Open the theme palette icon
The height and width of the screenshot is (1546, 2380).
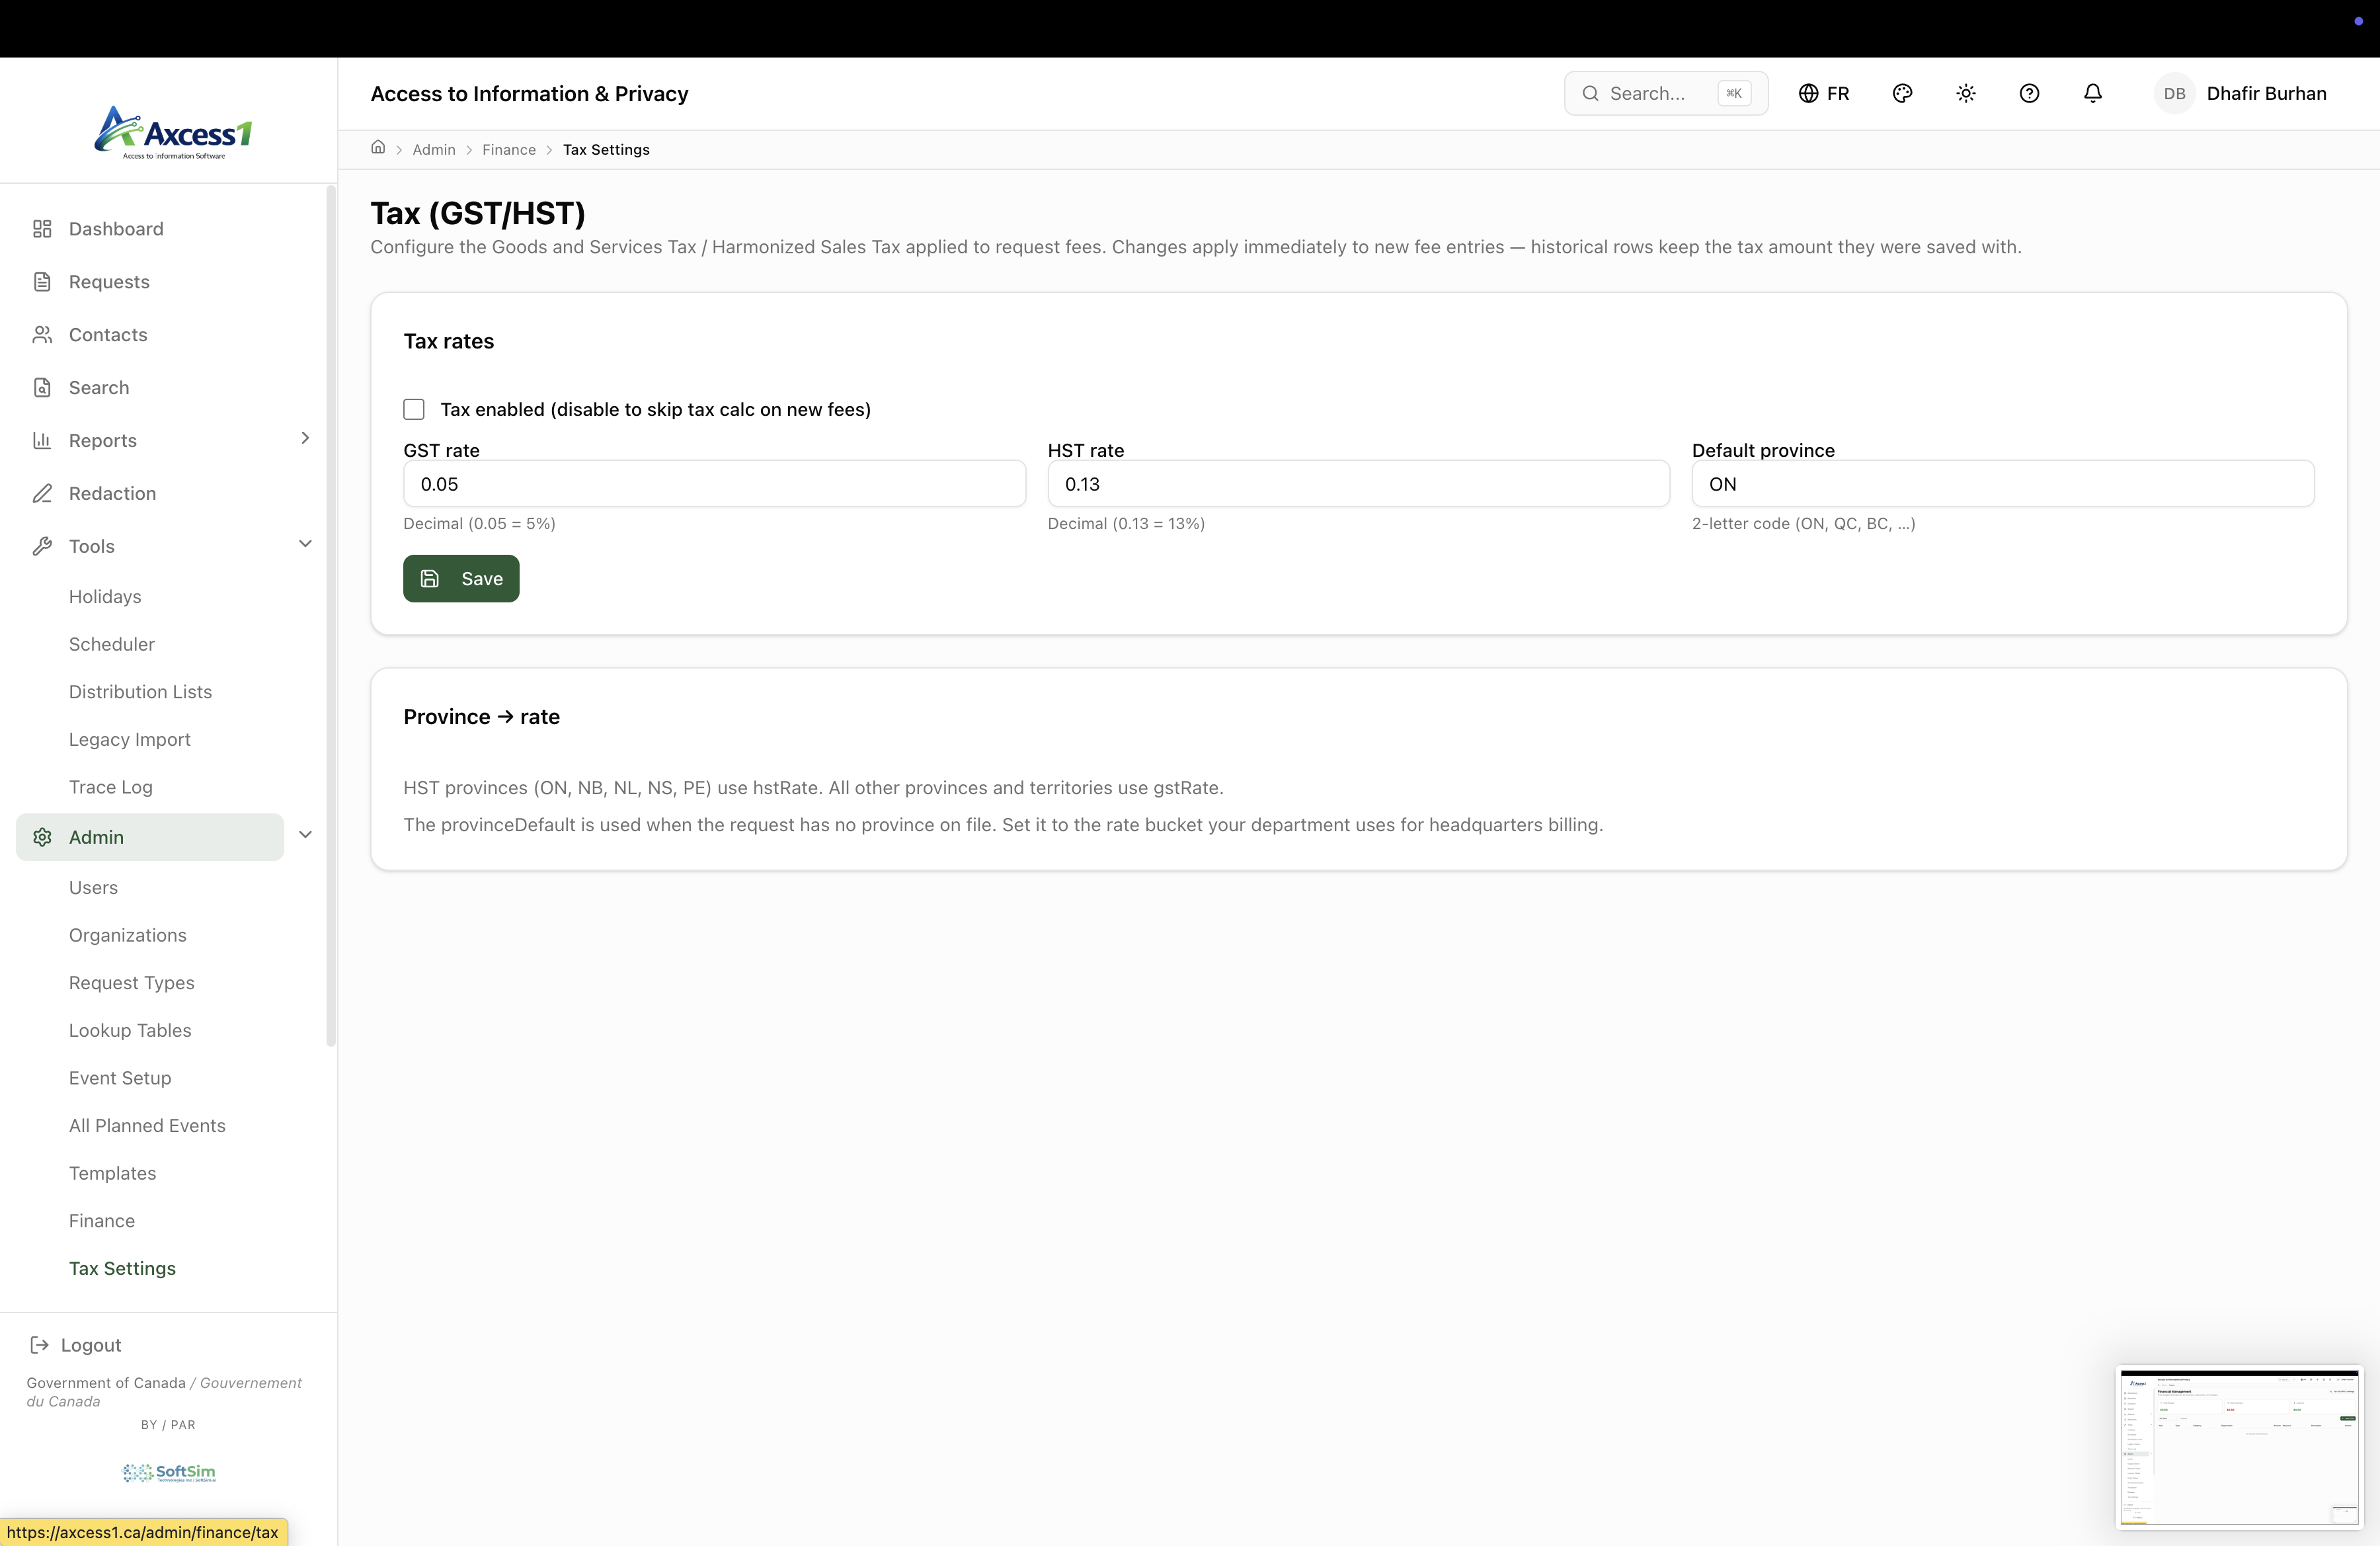pos(1902,93)
